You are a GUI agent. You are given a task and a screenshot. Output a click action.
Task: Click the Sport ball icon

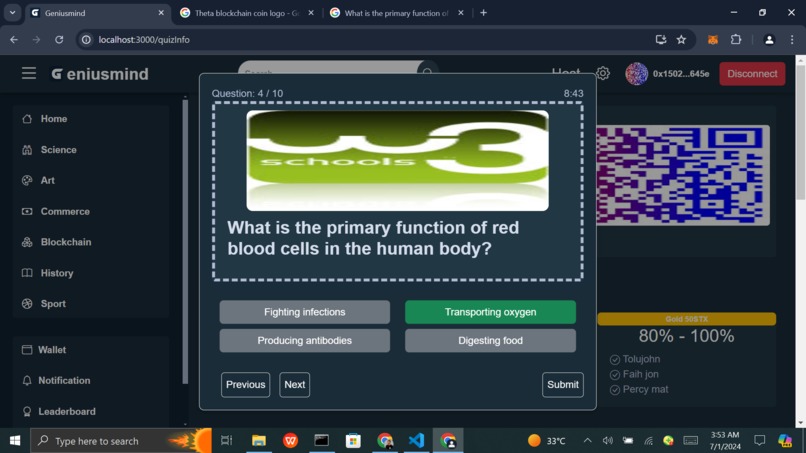(27, 304)
